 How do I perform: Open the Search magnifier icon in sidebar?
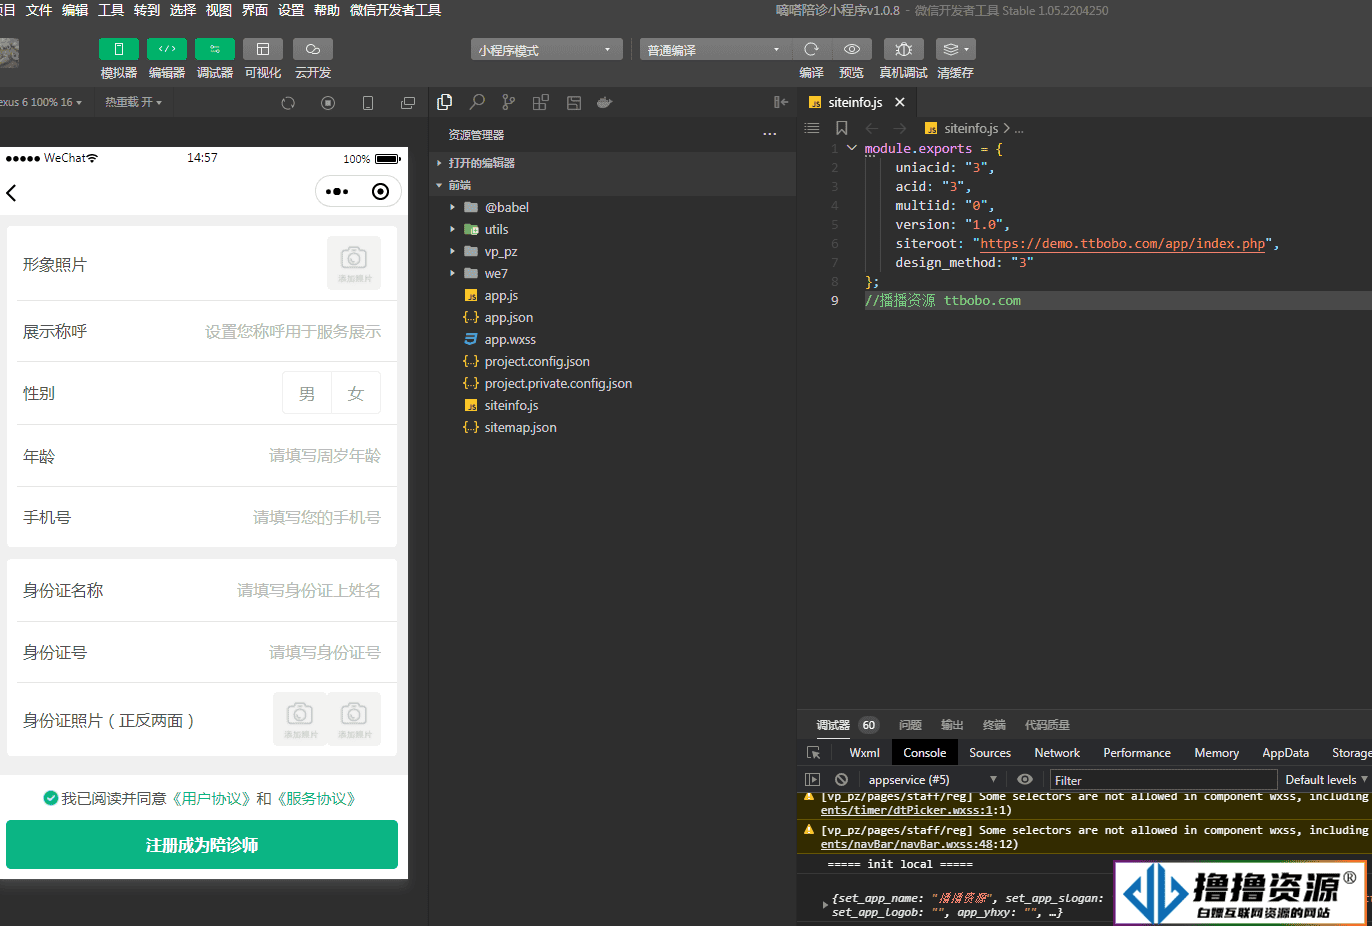click(x=477, y=102)
